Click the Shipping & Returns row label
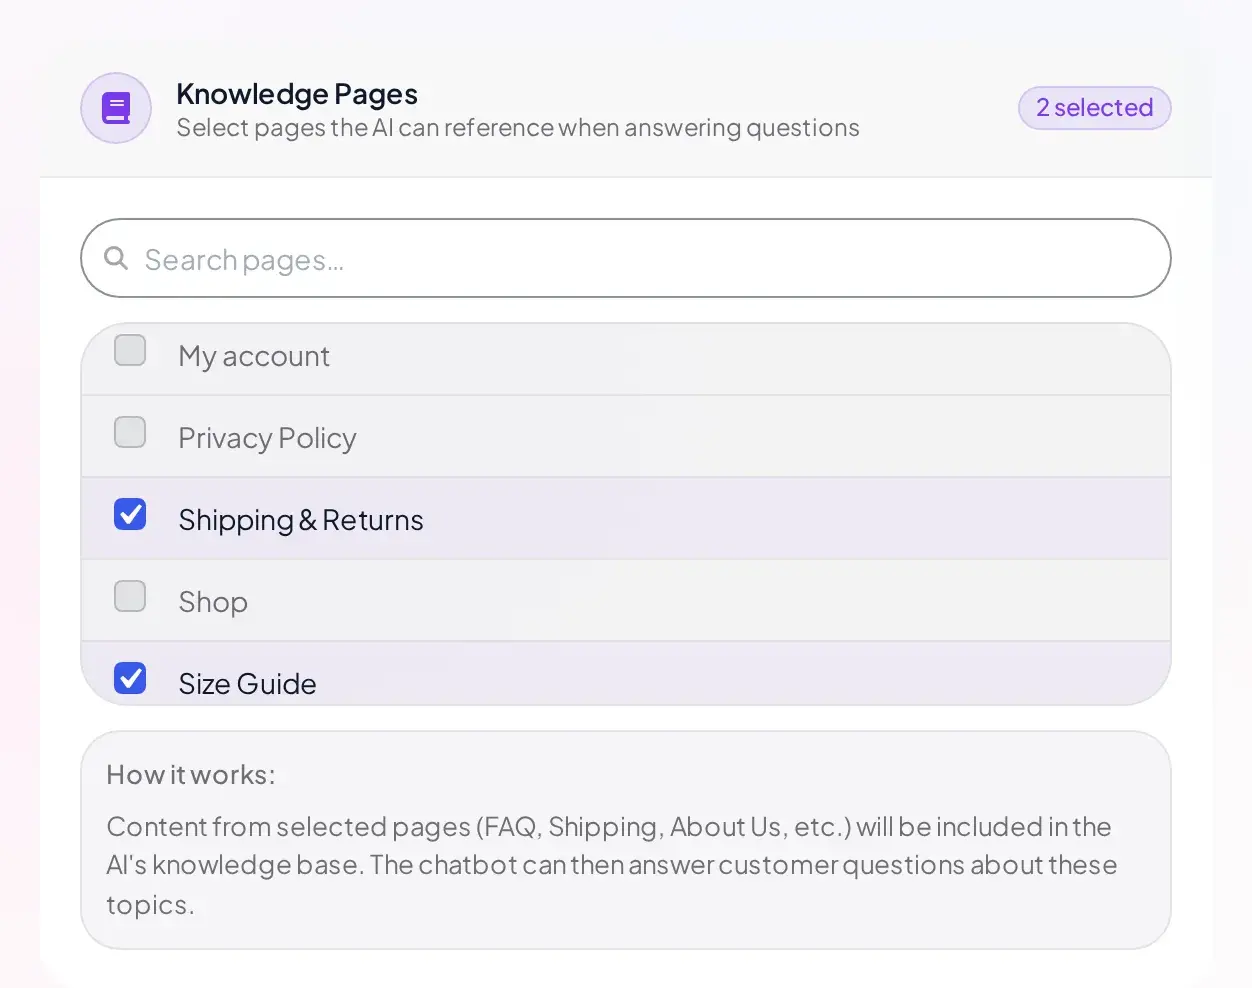The image size is (1252, 988). 301,521
